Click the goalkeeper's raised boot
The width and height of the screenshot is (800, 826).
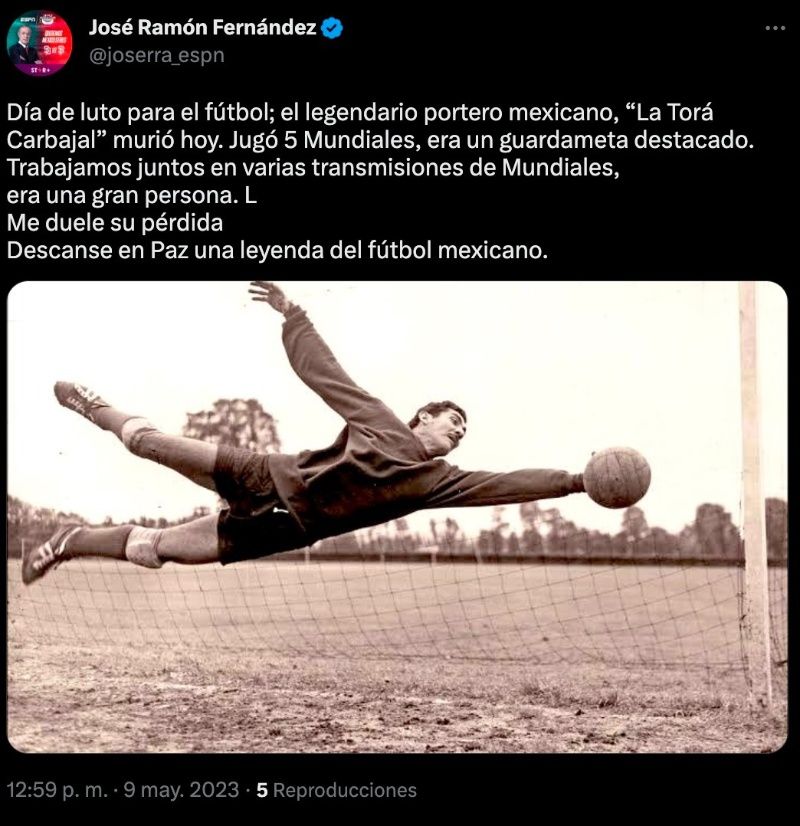pyautogui.click(x=79, y=398)
